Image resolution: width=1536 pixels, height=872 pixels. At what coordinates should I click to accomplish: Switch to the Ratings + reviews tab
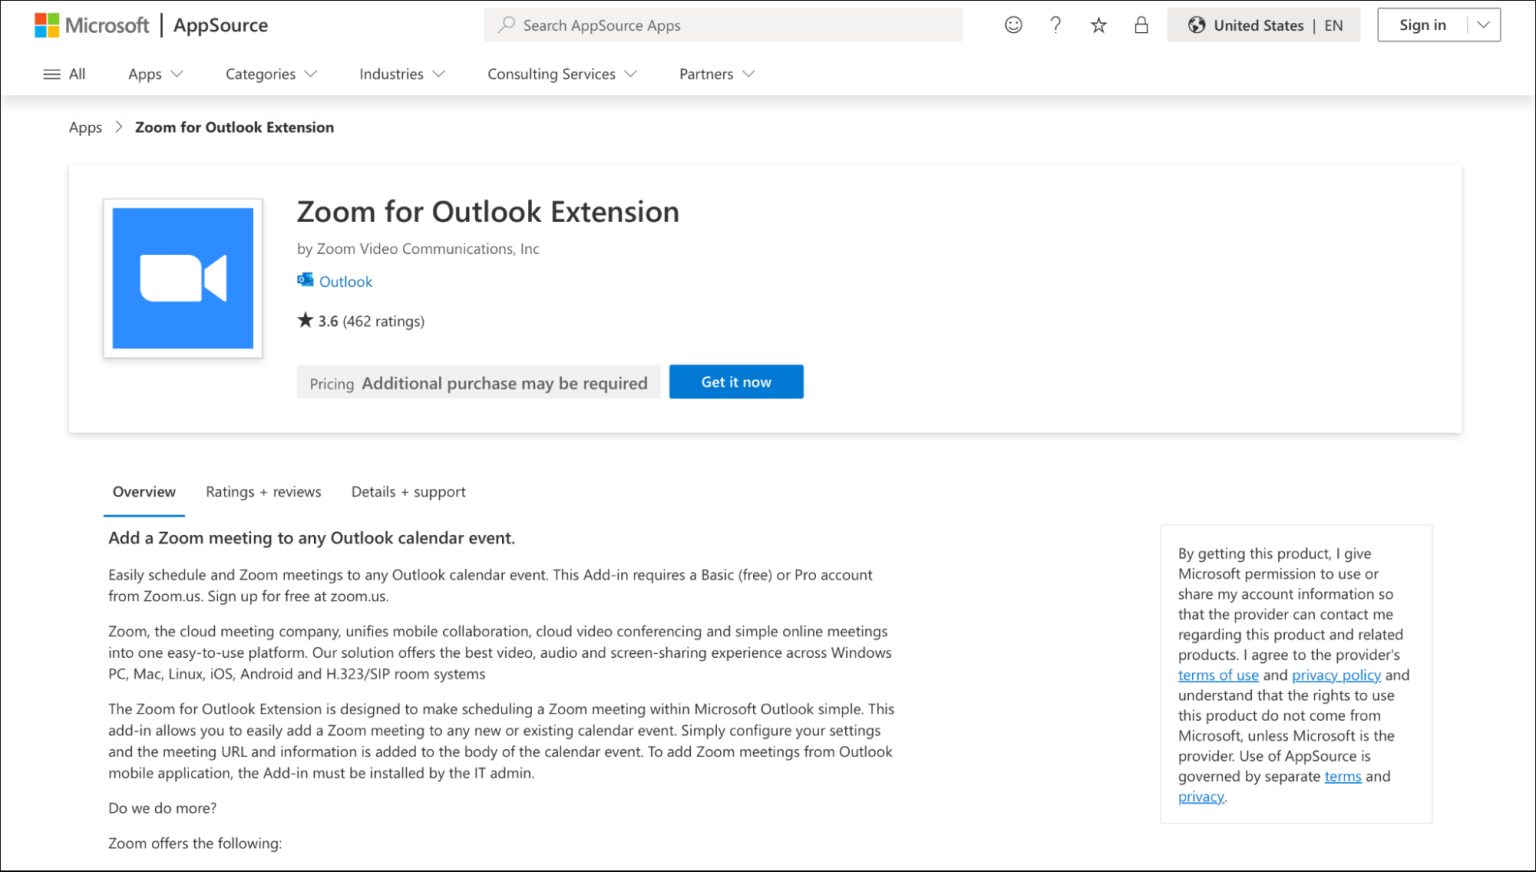click(263, 491)
